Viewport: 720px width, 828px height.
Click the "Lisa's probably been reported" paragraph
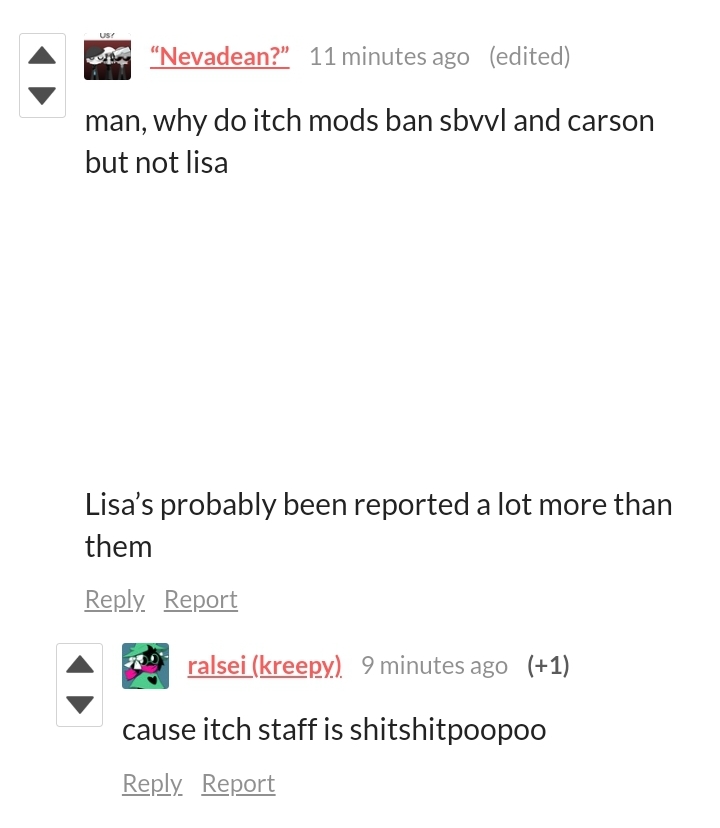[378, 525]
